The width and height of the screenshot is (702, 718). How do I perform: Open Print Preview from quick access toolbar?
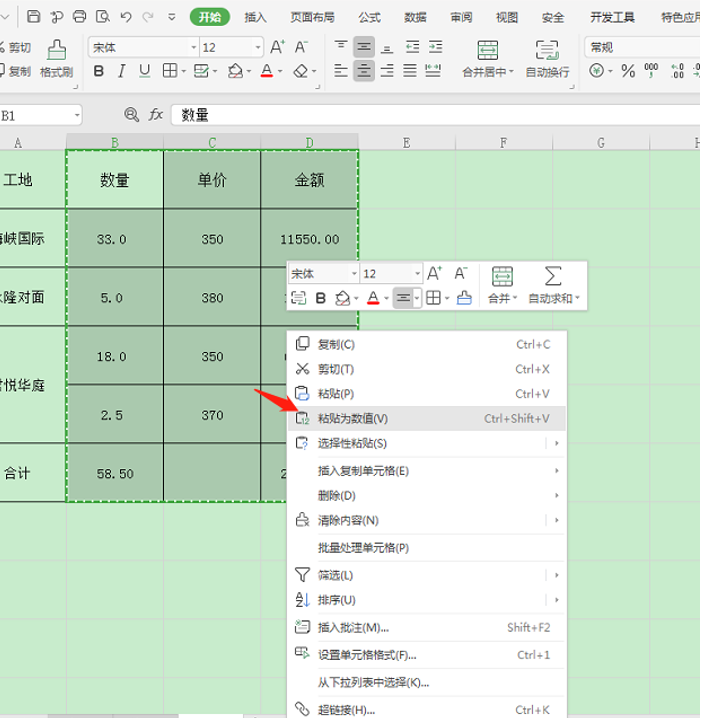tap(103, 17)
